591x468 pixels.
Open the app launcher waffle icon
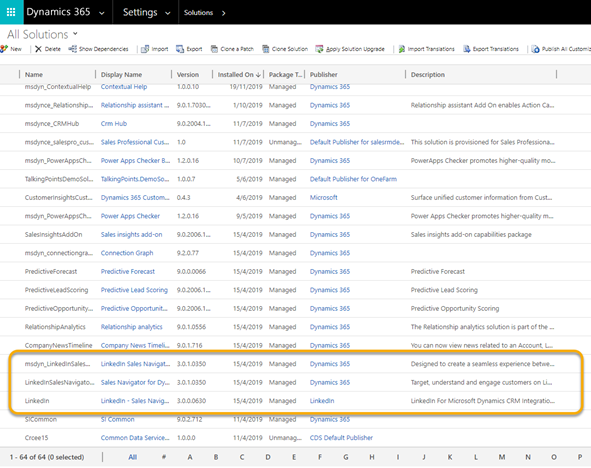11,12
